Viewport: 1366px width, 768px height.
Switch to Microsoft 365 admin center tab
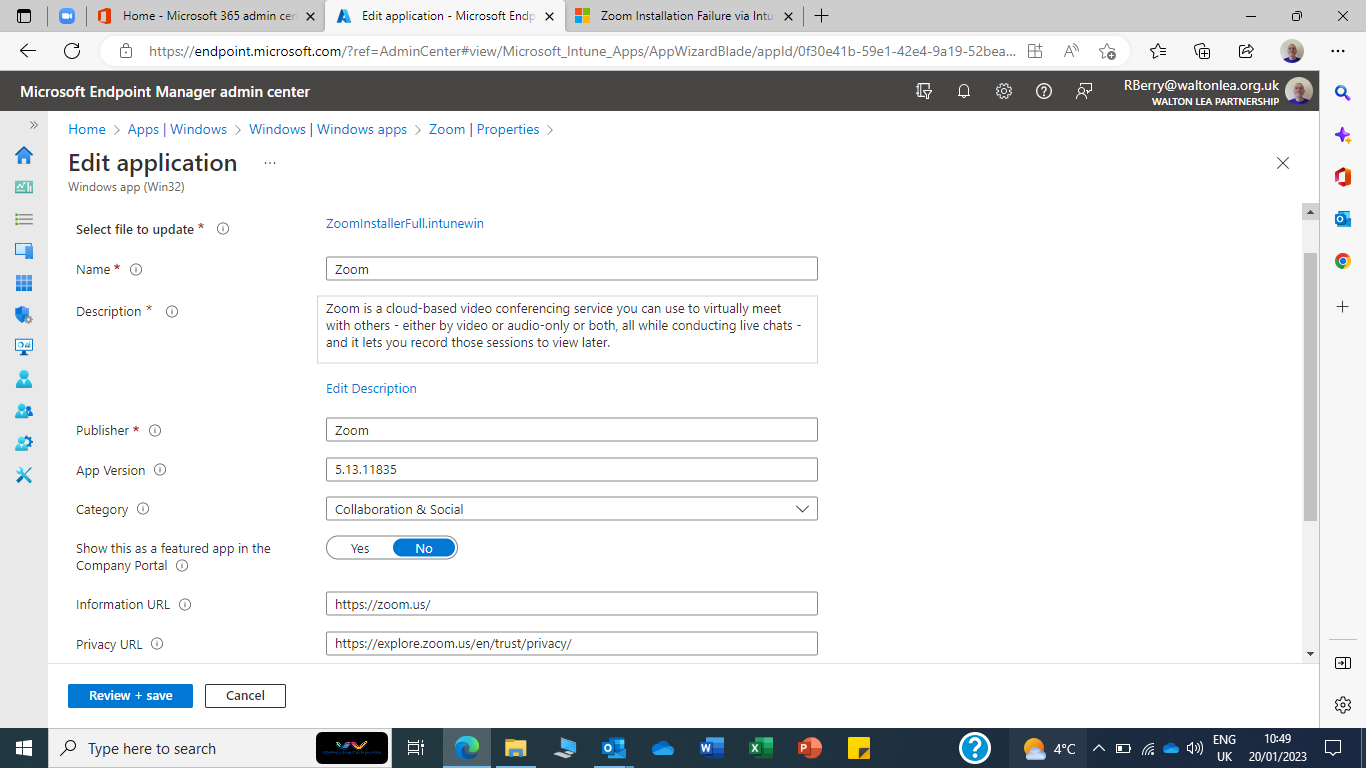(x=208, y=16)
